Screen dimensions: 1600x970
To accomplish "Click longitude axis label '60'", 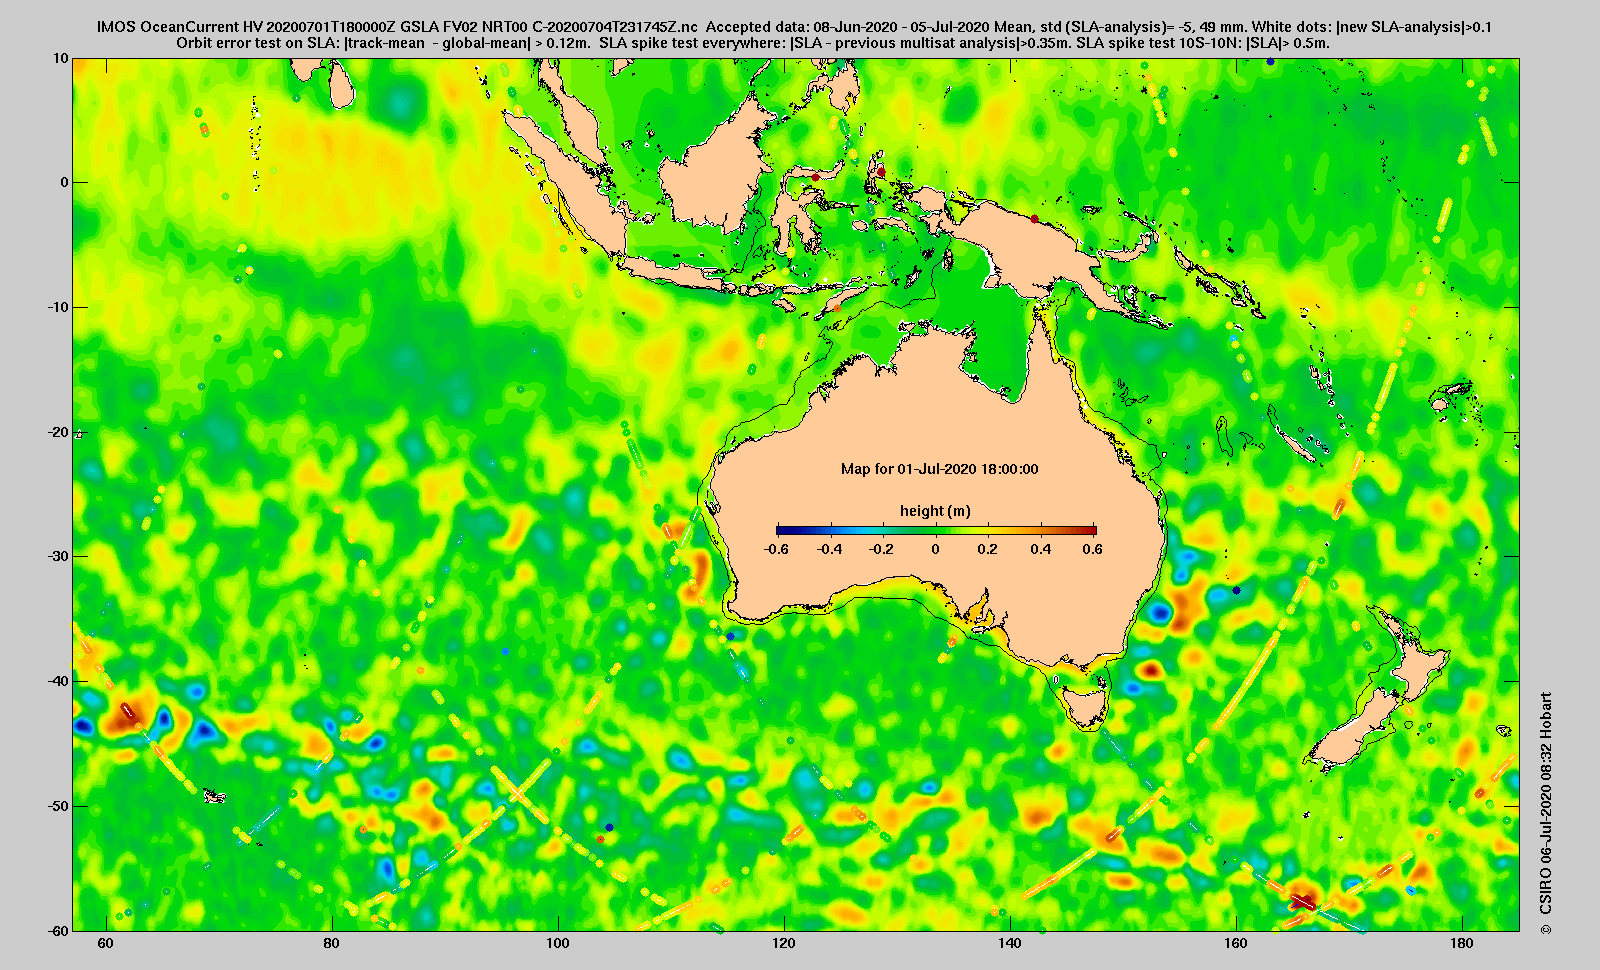I will pyautogui.click(x=105, y=944).
